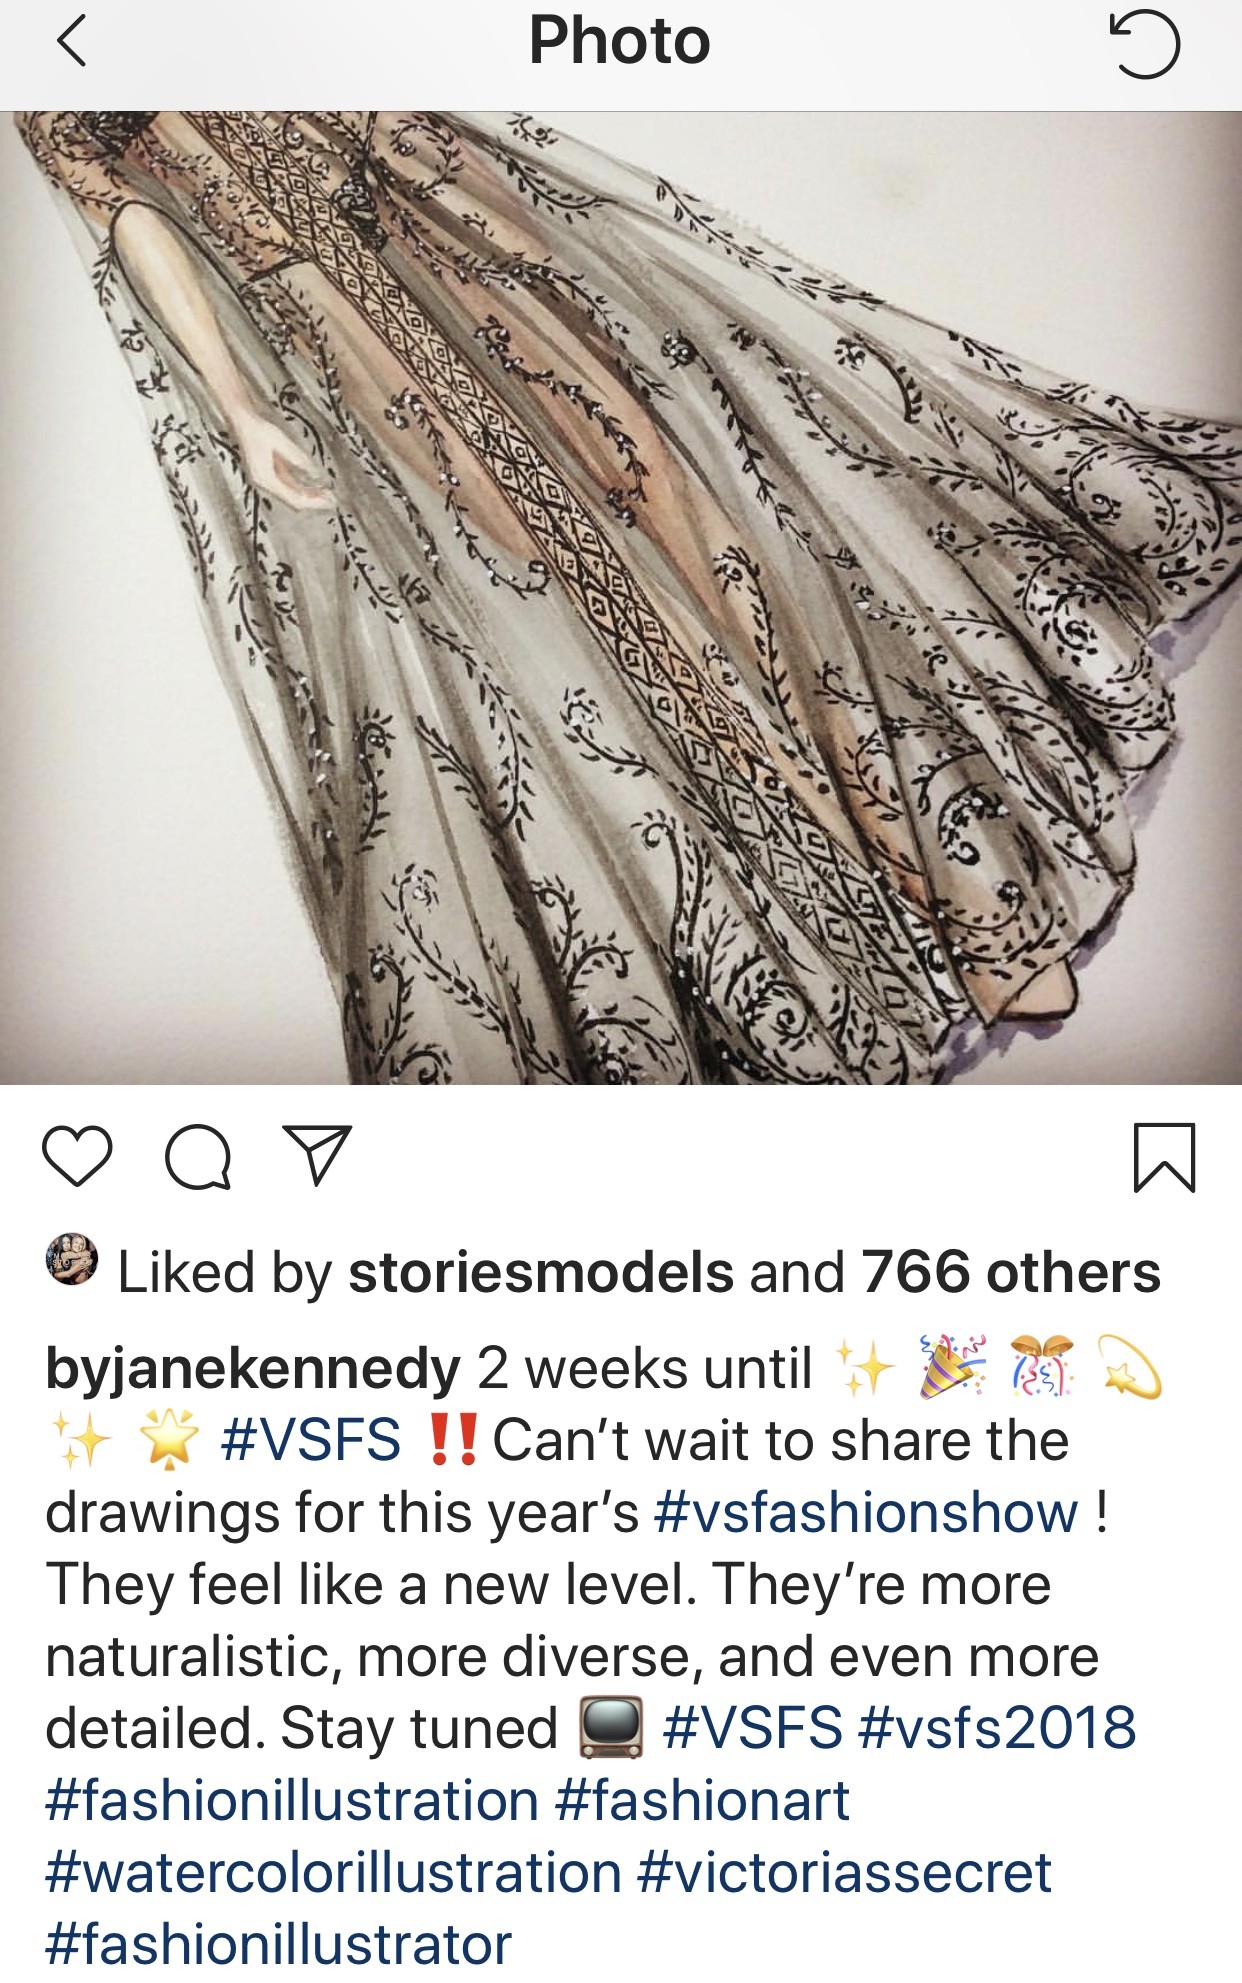The height and width of the screenshot is (1983, 1242).
Task: Open the #victoriassecret hashtag
Action: pos(844,1873)
